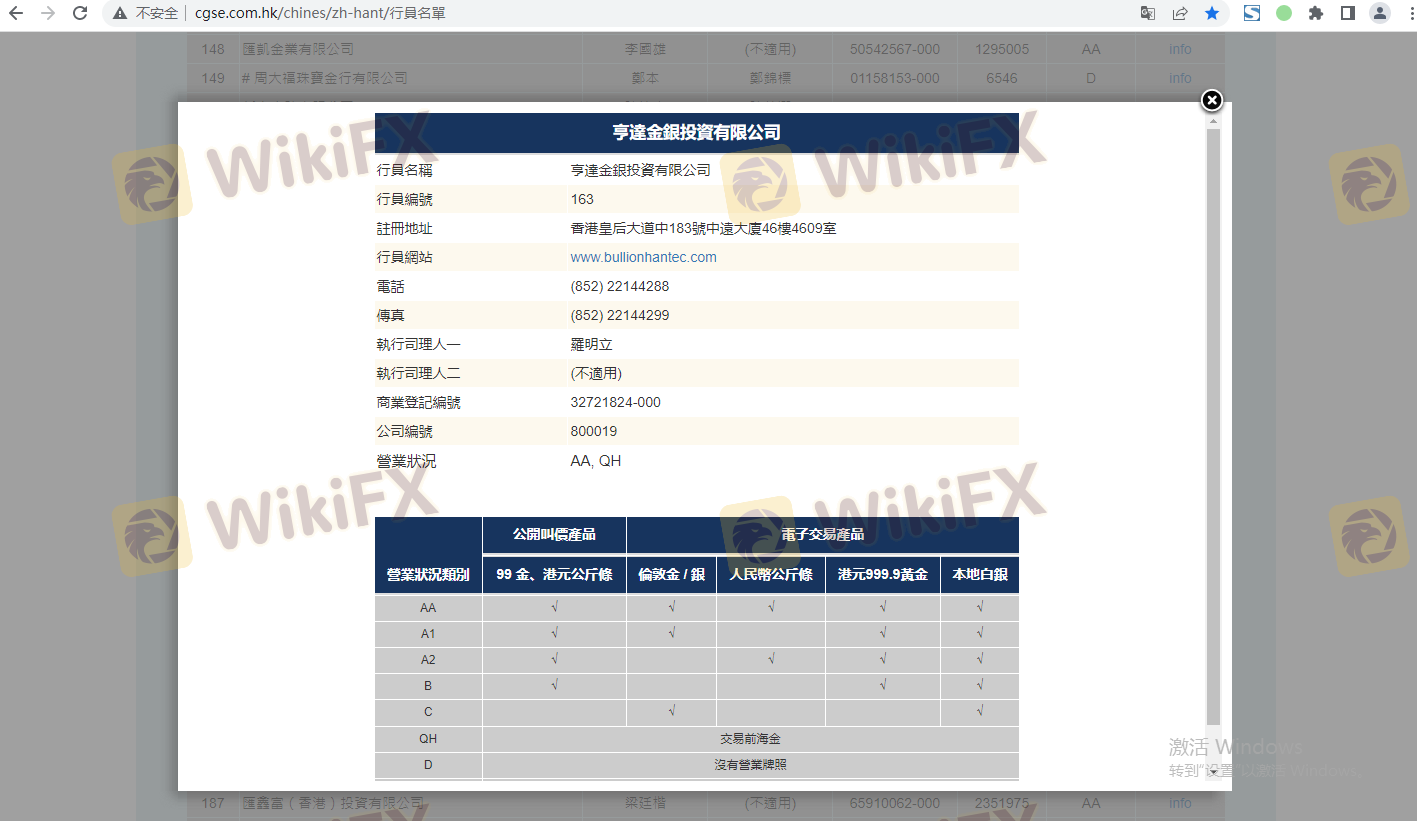Click the popup scrollbar down arrow
Viewport: 1417px width, 821px height.
1214,771
